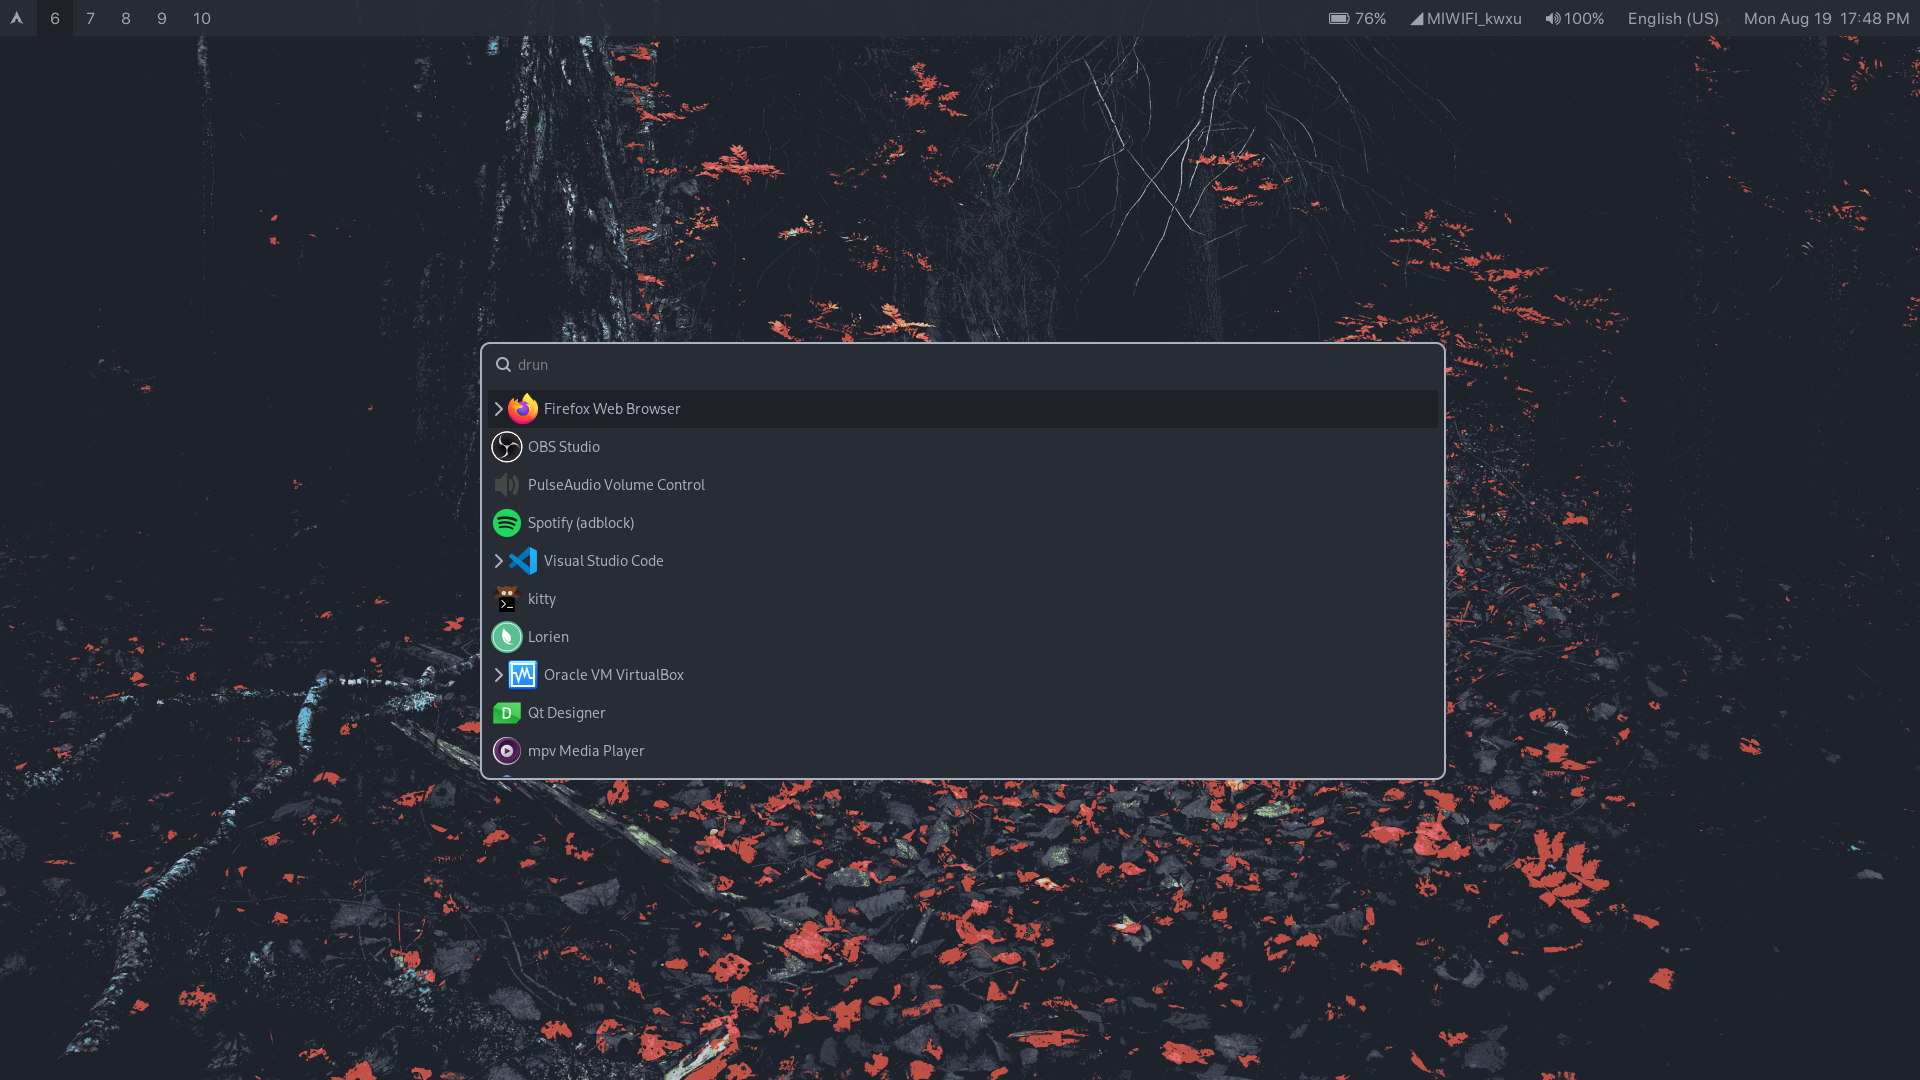
Task: Switch to workspace 7
Action: click(90, 18)
